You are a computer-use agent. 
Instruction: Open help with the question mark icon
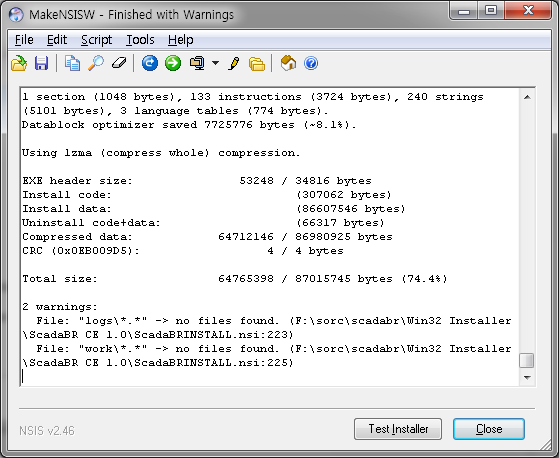311,63
